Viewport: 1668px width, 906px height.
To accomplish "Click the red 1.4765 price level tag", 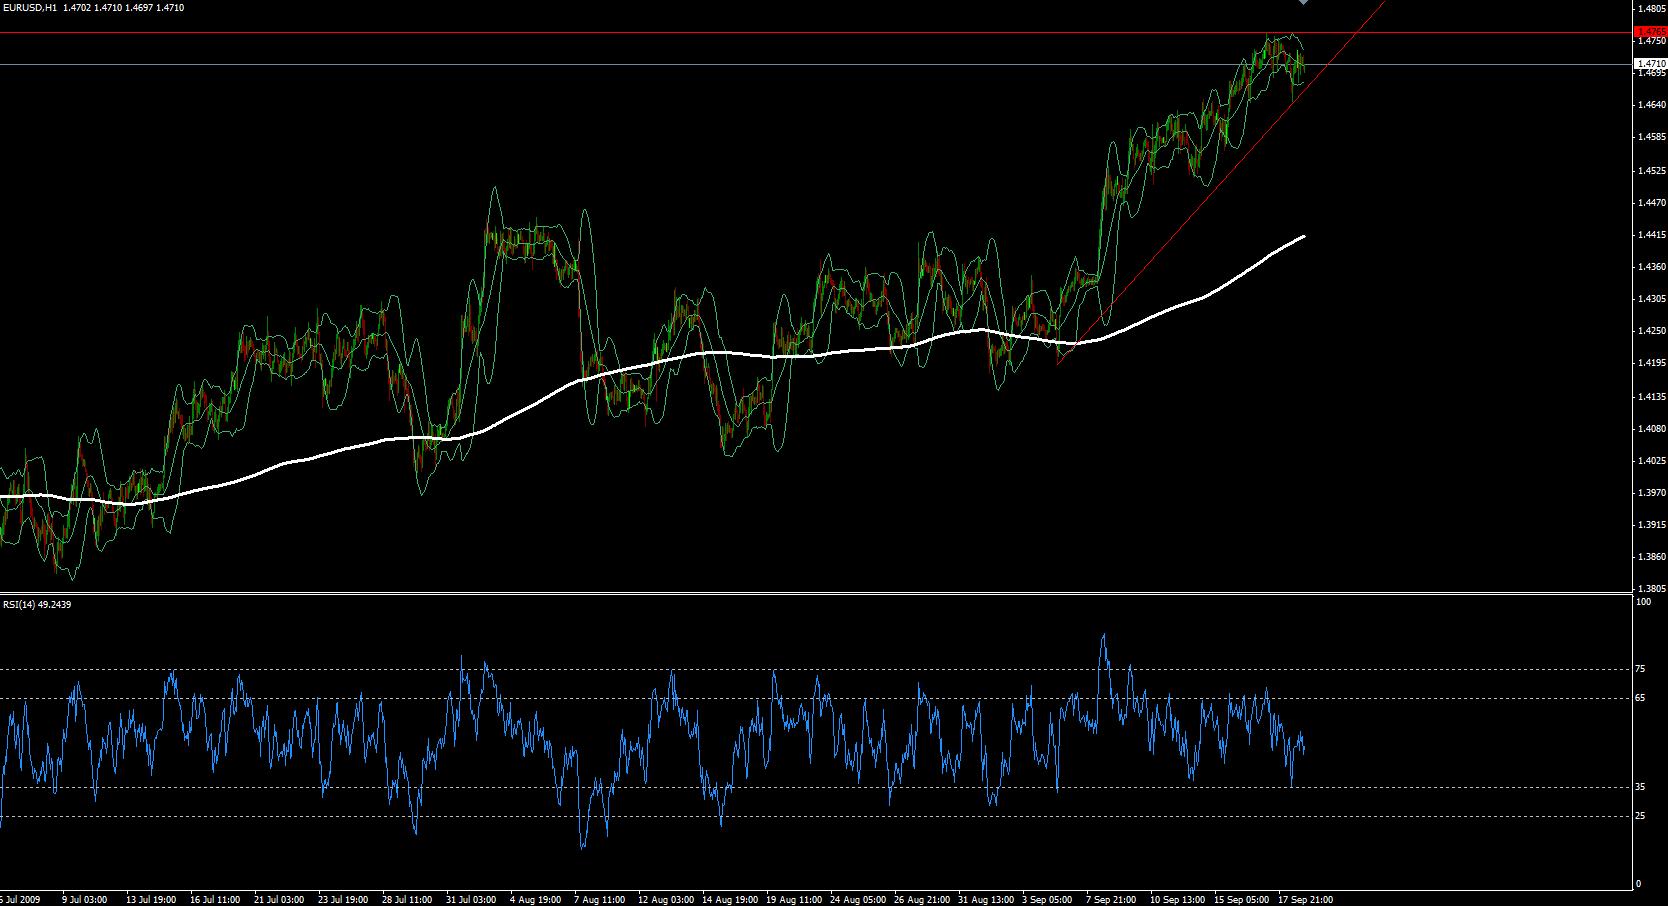I will click(1649, 33).
